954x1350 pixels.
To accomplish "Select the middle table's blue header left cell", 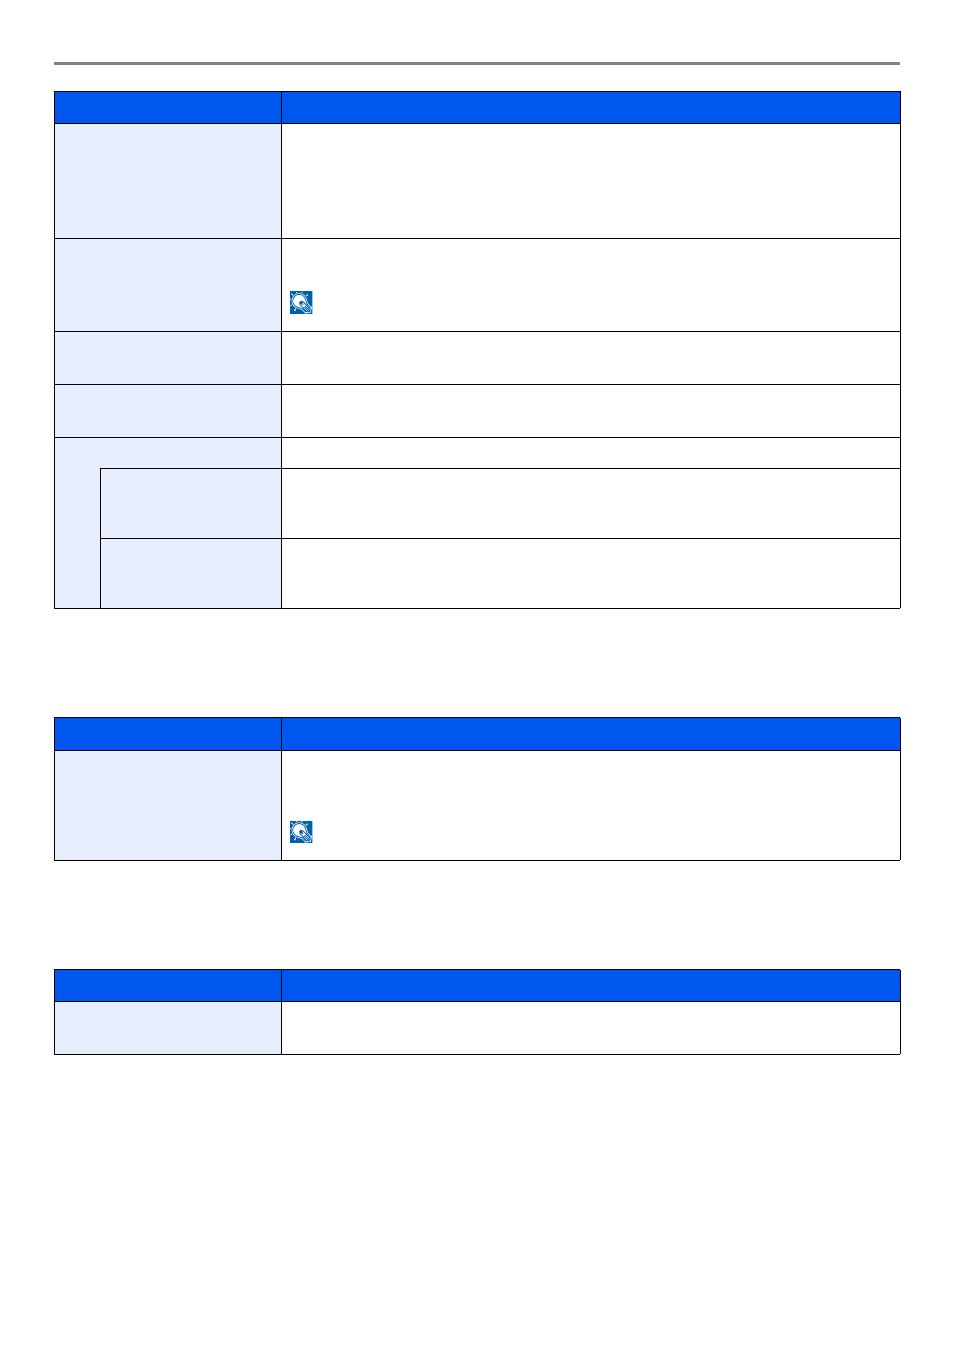I will (168, 734).
